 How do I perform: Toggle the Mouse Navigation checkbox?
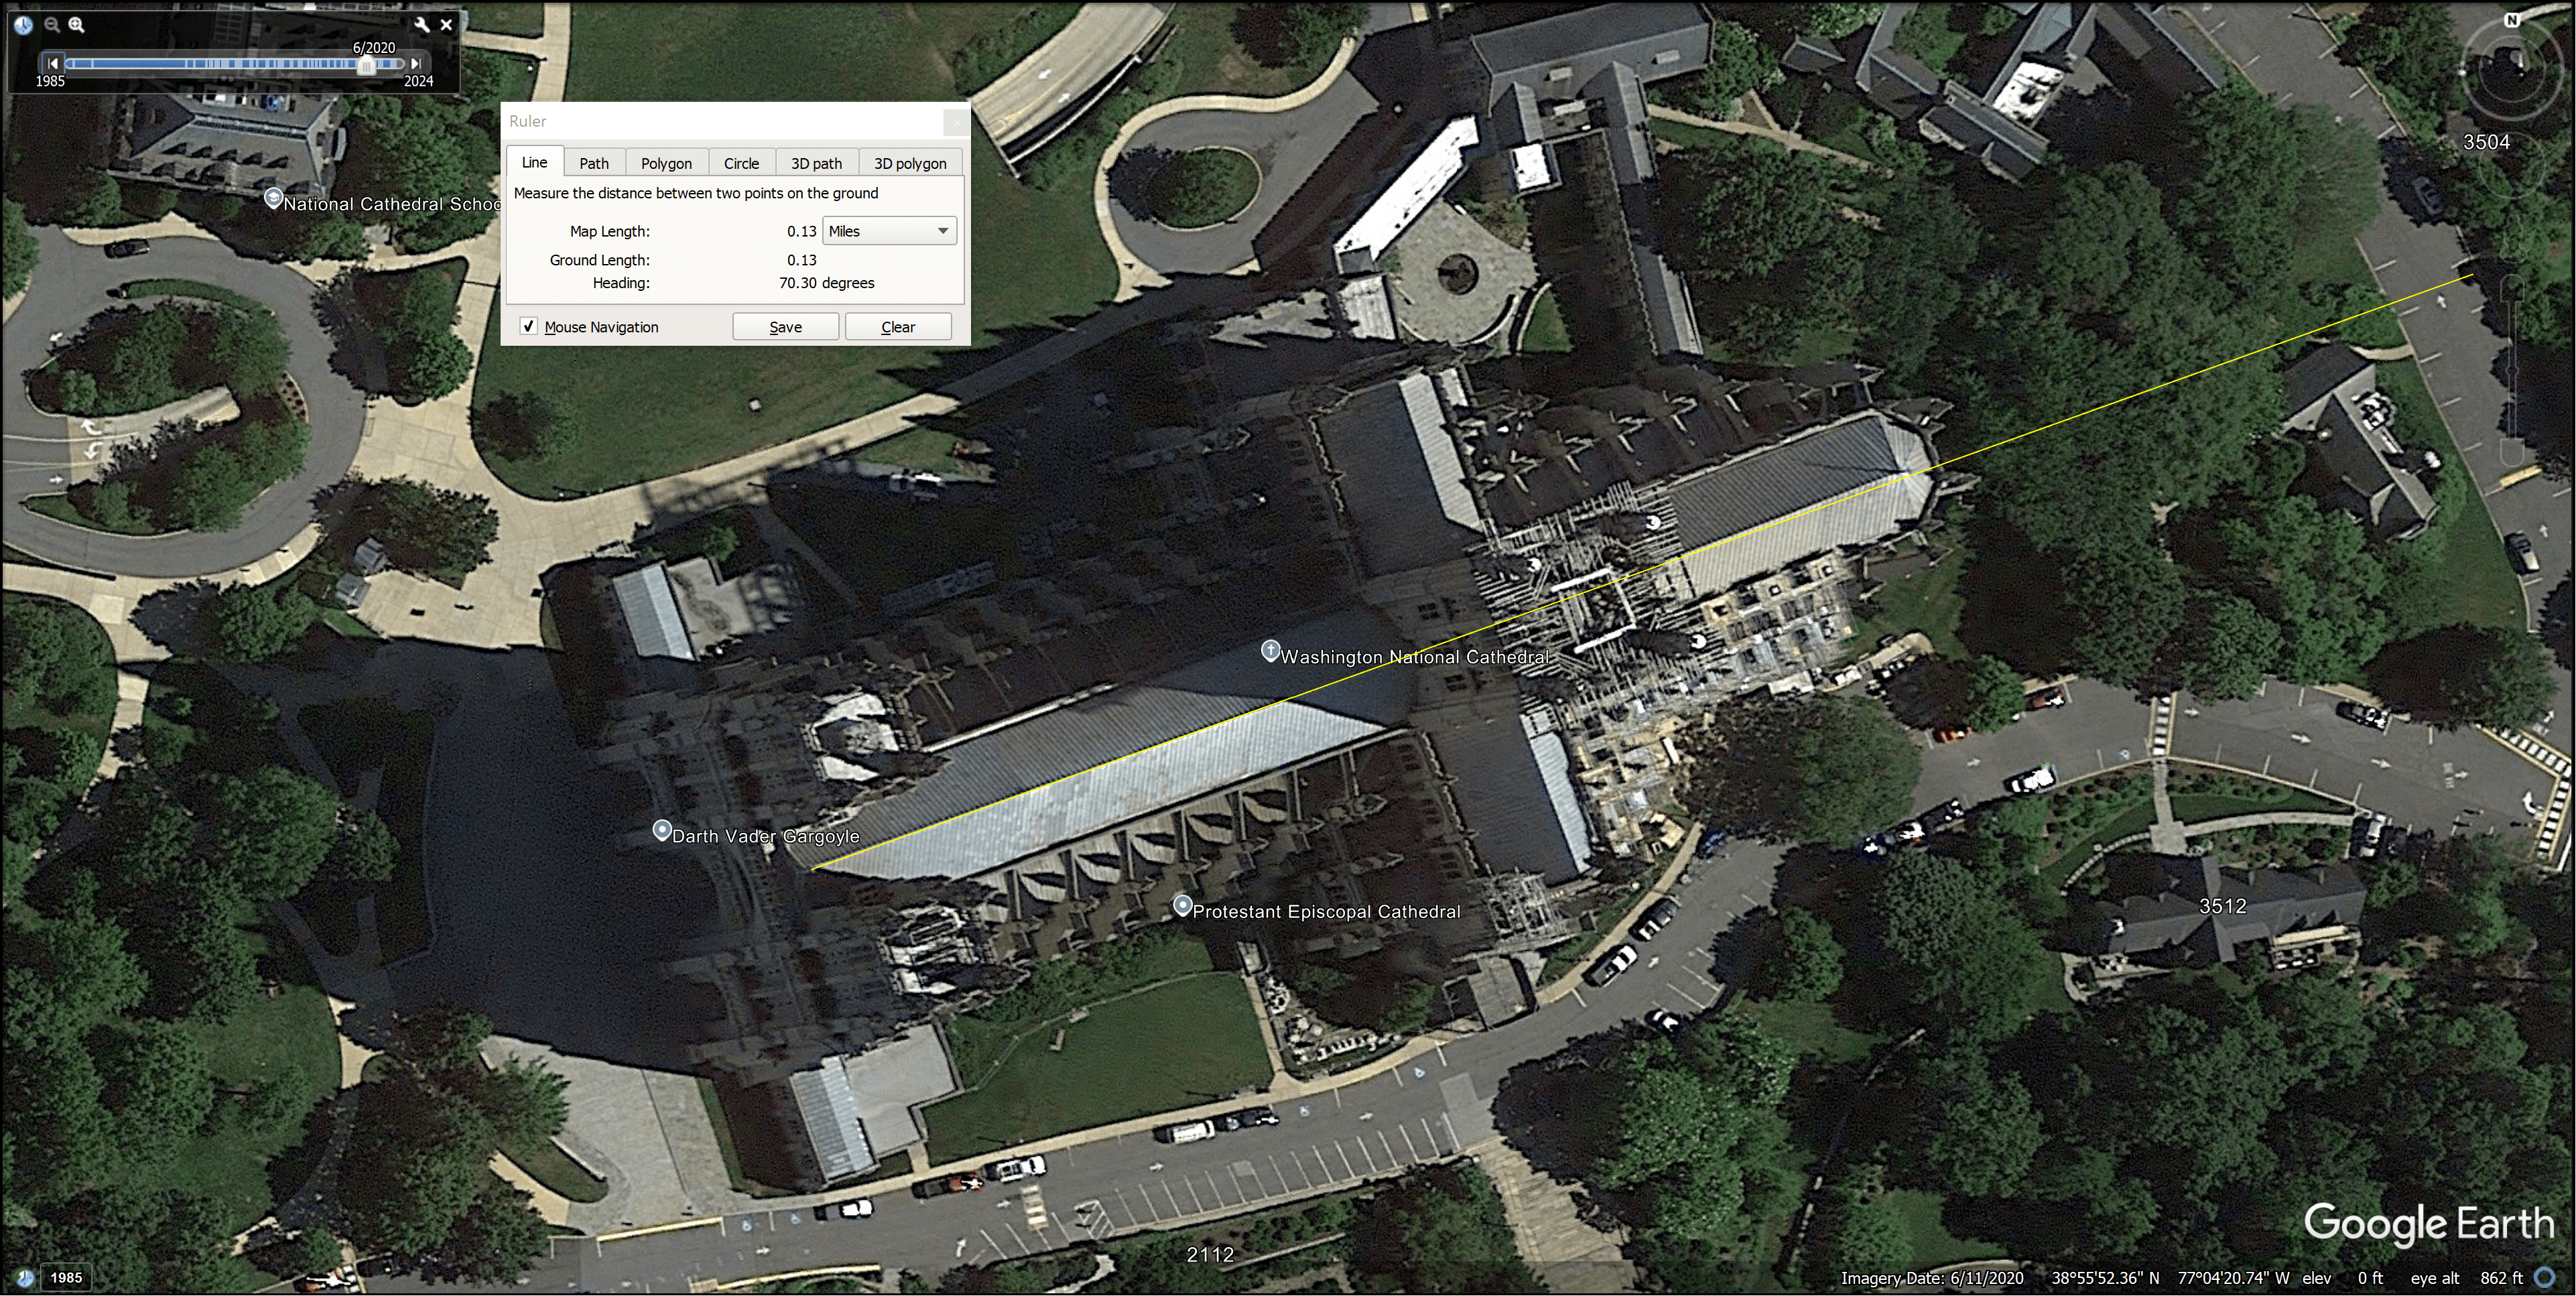[x=529, y=326]
